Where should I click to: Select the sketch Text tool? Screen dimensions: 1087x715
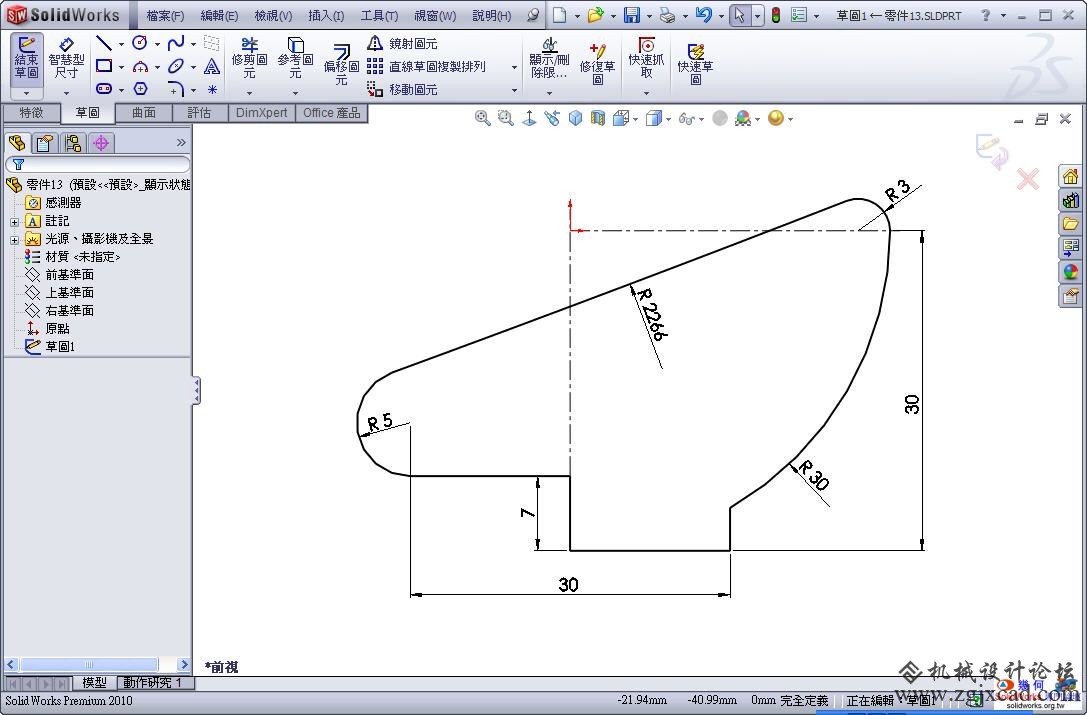[x=212, y=67]
